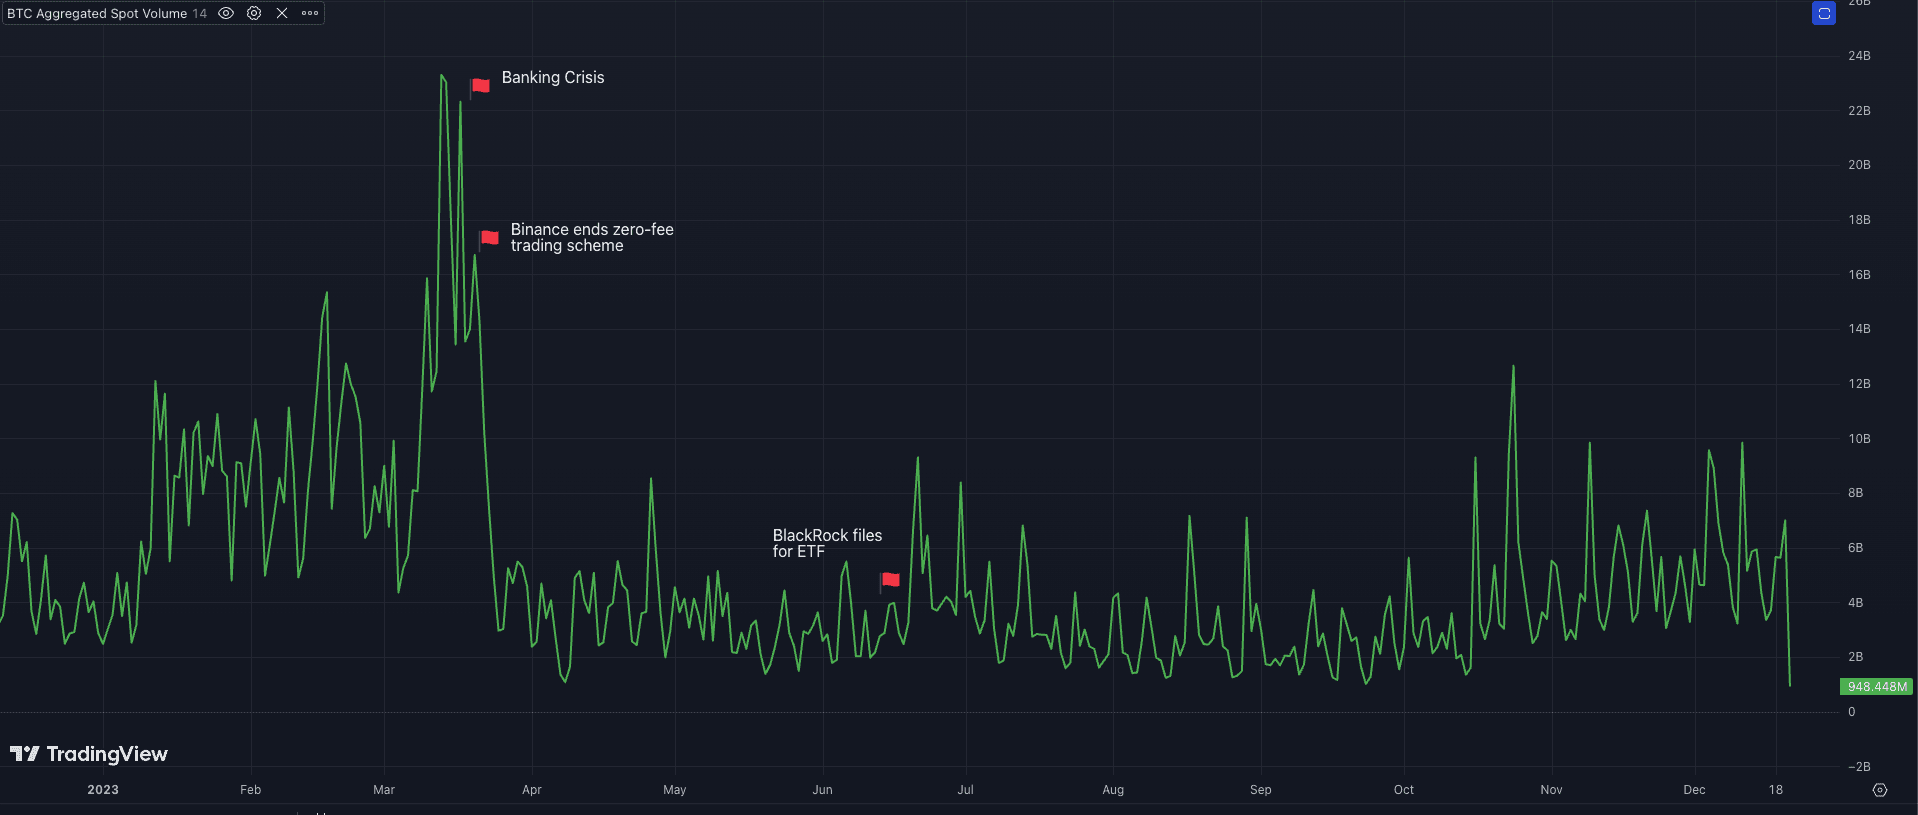Select the BlackRock ETF red flag marker
The width and height of the screenshot is (1918, 815).
coord(890,580)
